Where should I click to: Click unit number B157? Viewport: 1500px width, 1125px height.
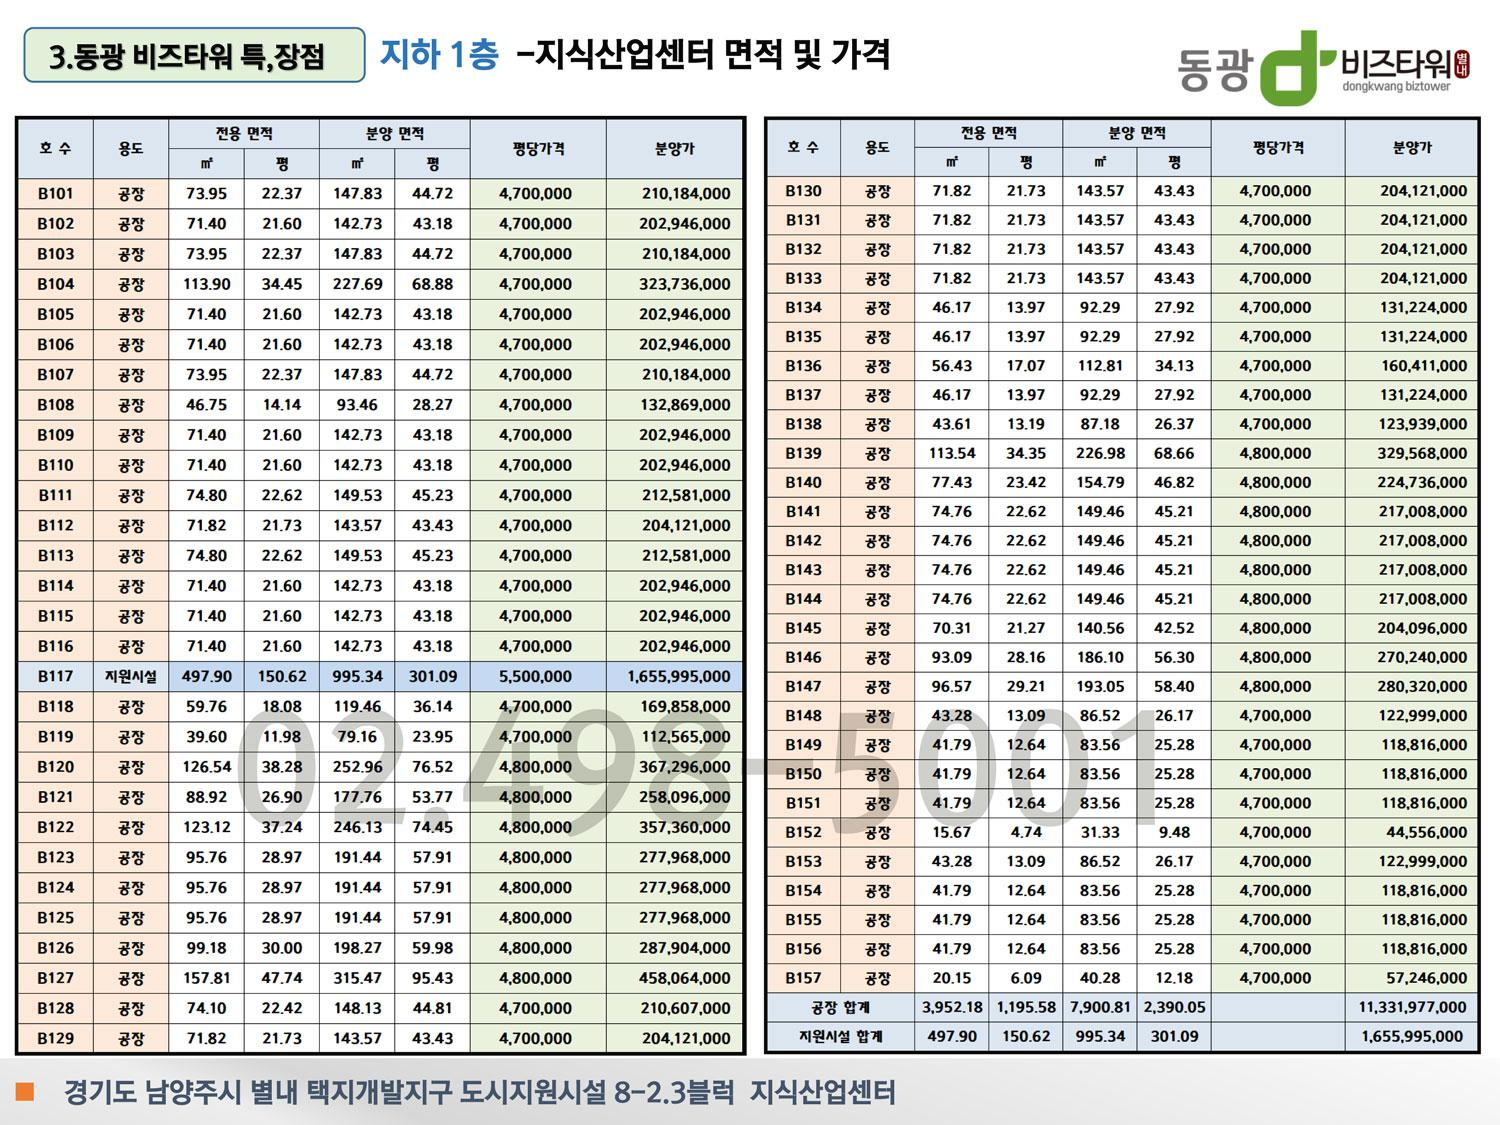[803, 978]
